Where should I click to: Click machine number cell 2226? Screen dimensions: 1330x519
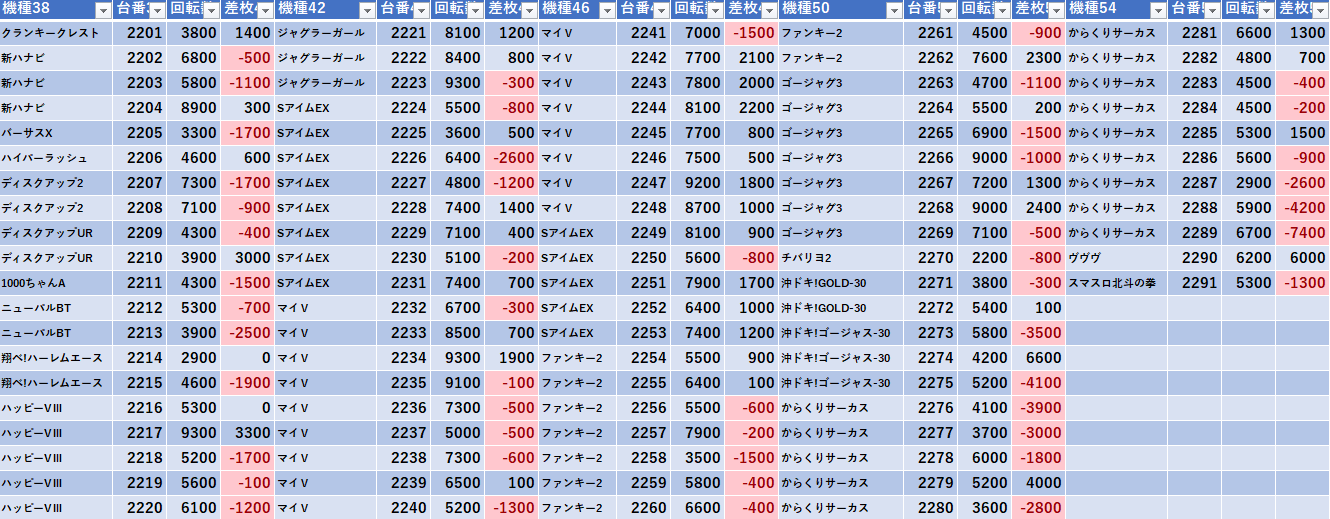click(404, 158)
